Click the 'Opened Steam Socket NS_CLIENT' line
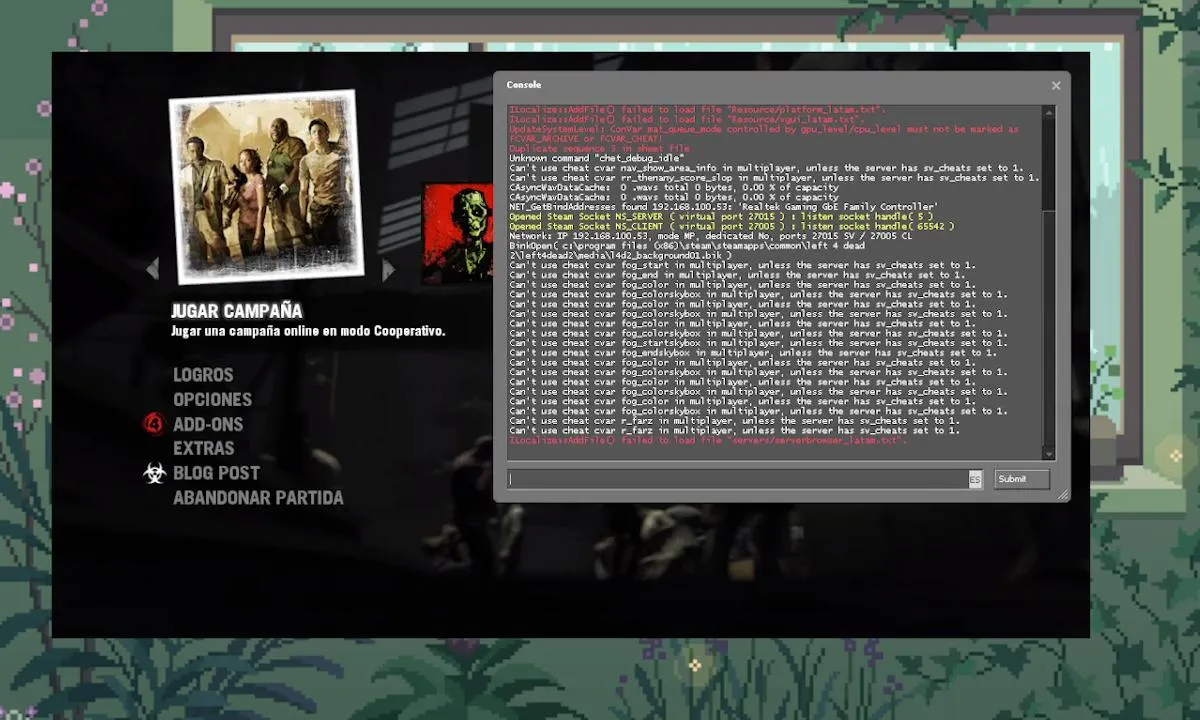This screenshot has height=720, width=1200. point(731,226)
